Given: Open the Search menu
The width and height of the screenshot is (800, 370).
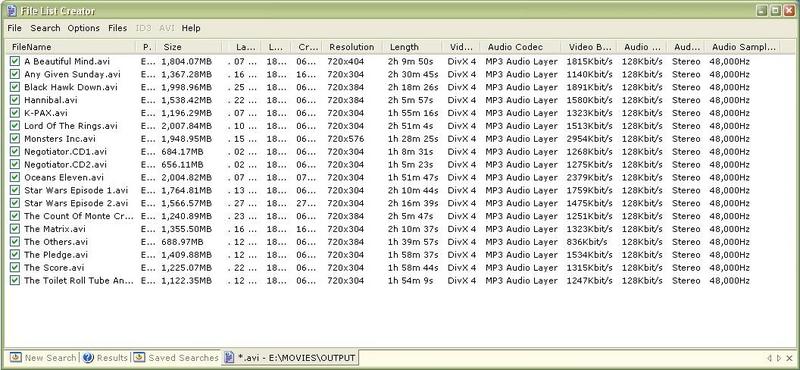Looking at the screenshot, I should 45,28.
